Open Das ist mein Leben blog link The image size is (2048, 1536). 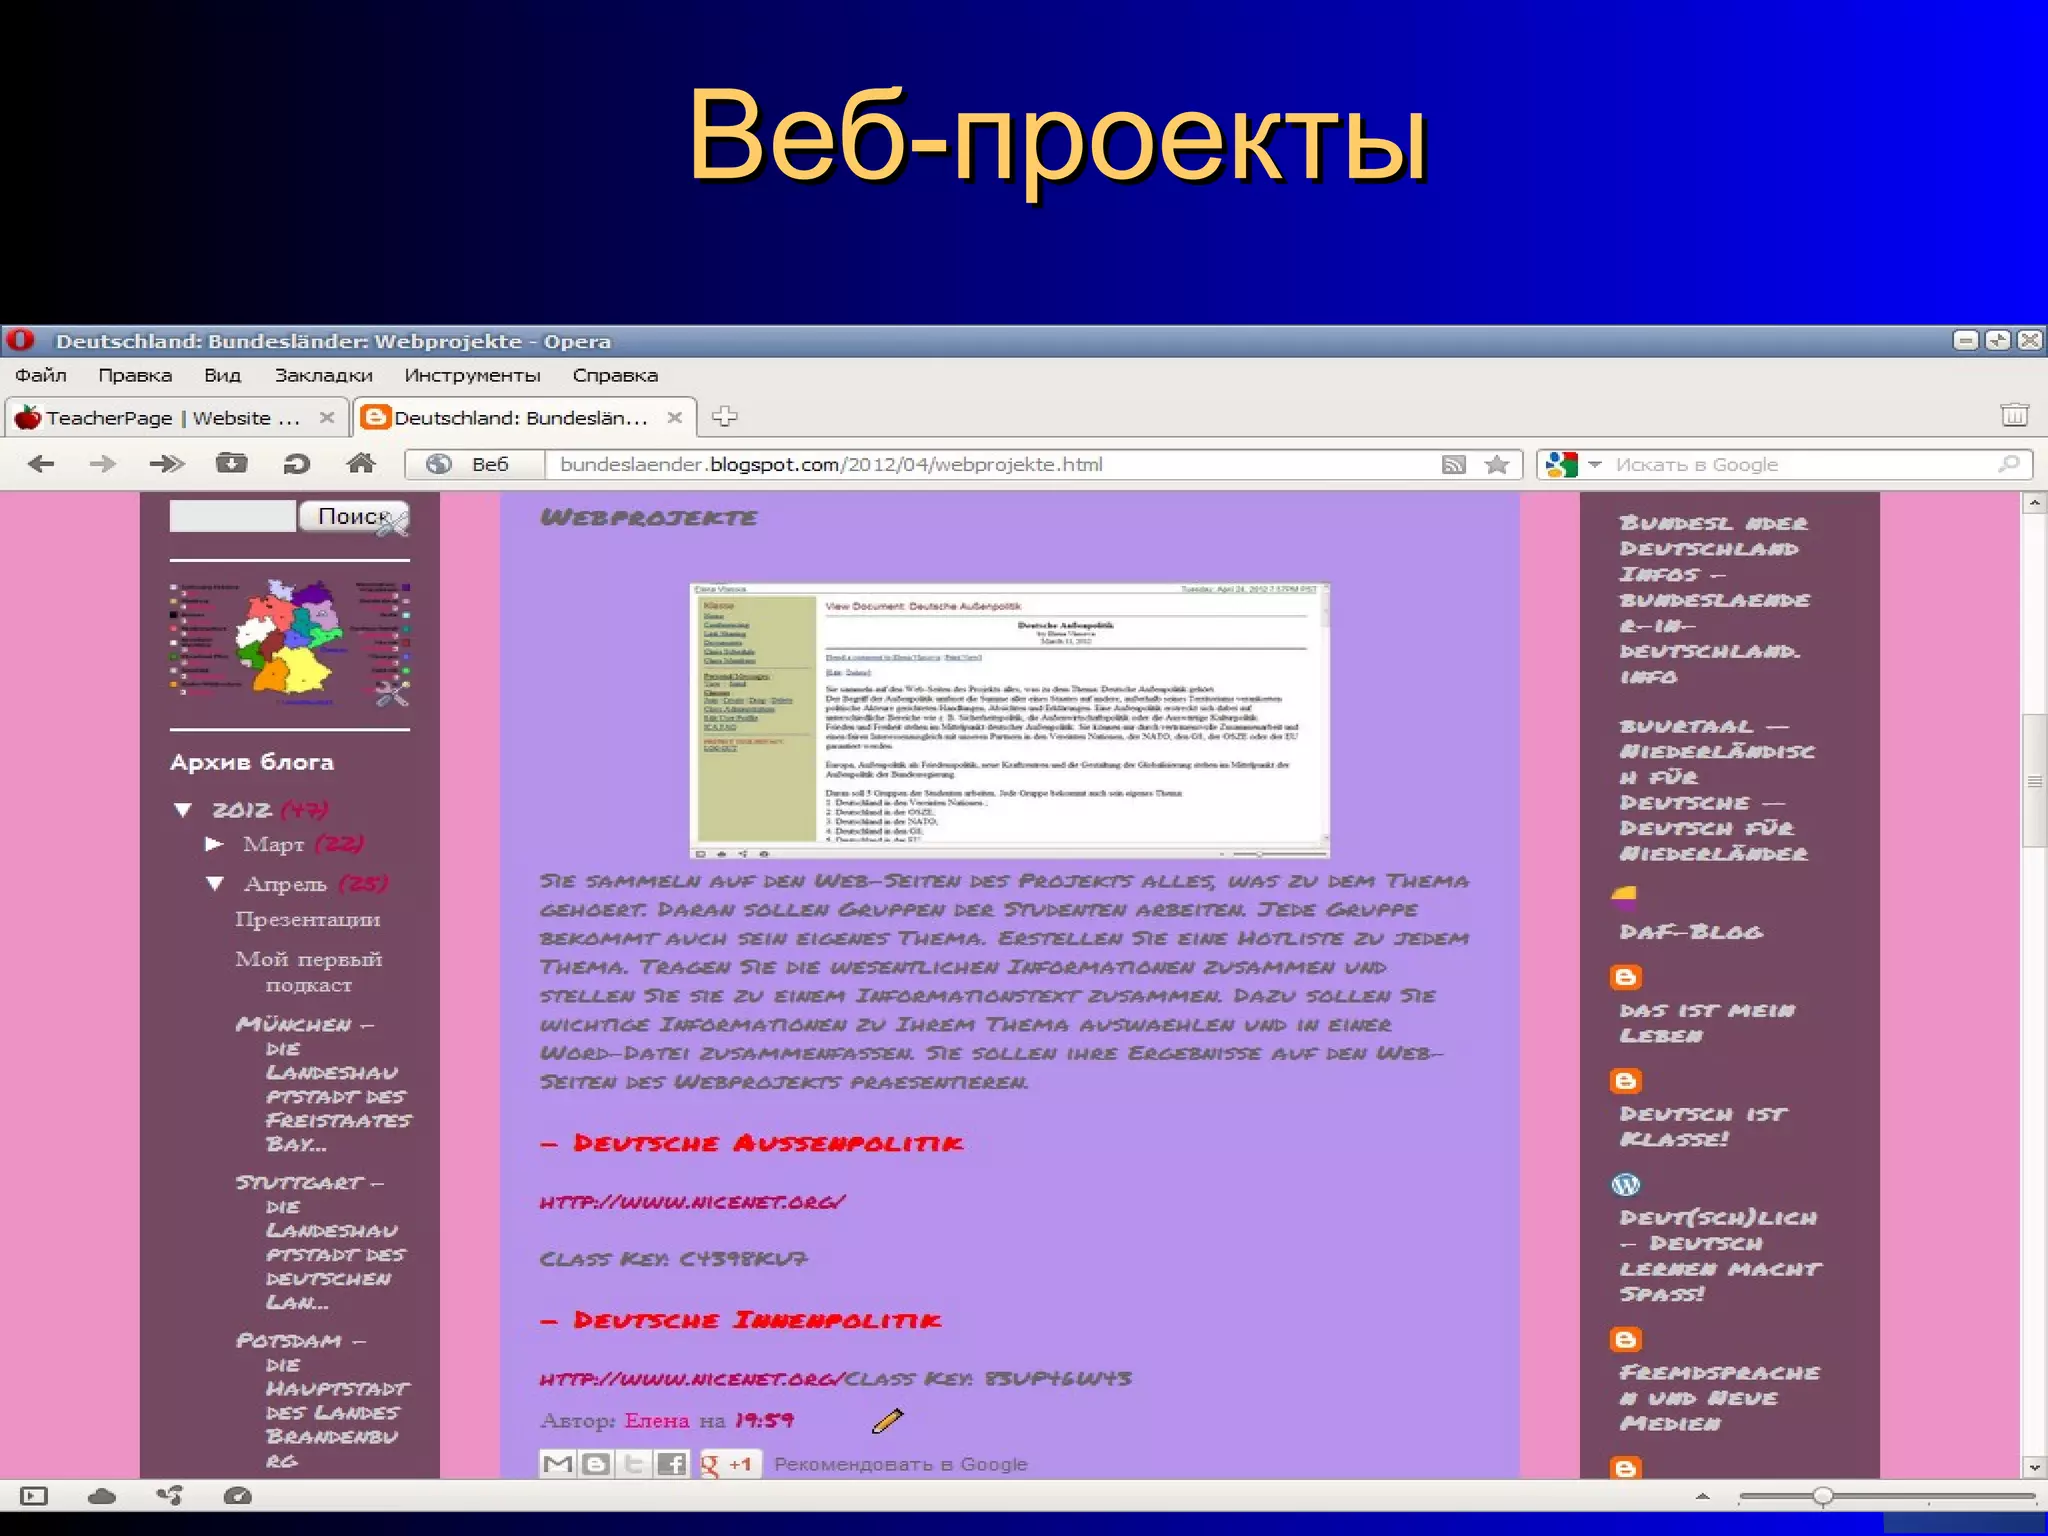(1707, 1023)
